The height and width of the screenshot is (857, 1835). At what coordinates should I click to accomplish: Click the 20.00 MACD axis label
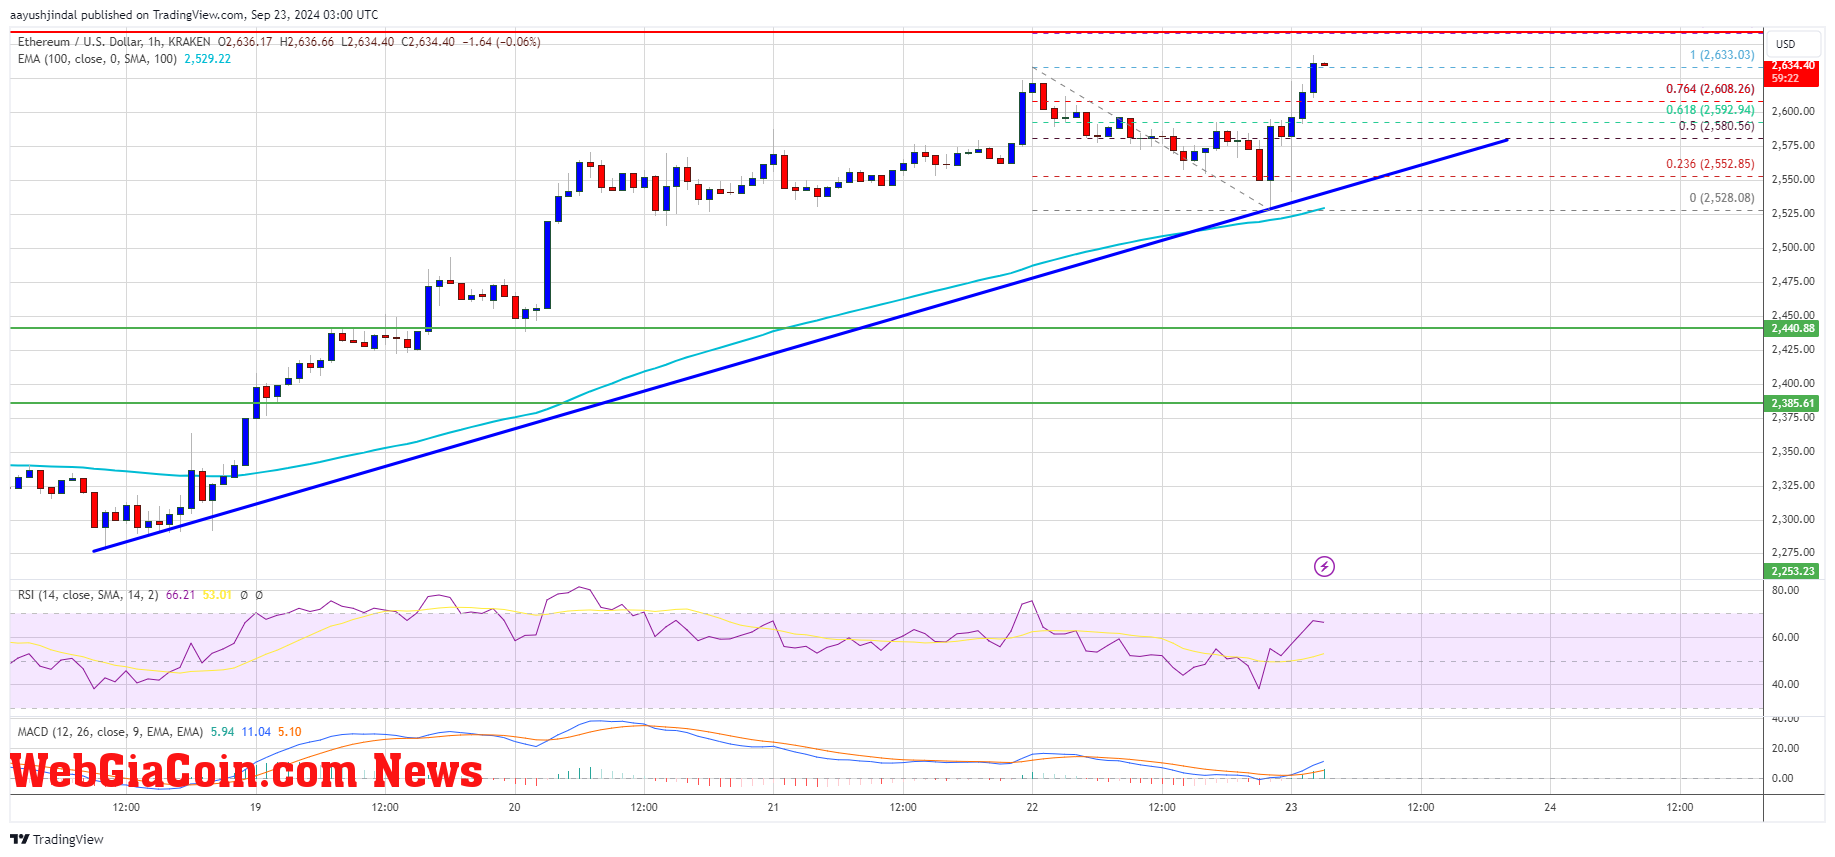(1785, 748)
